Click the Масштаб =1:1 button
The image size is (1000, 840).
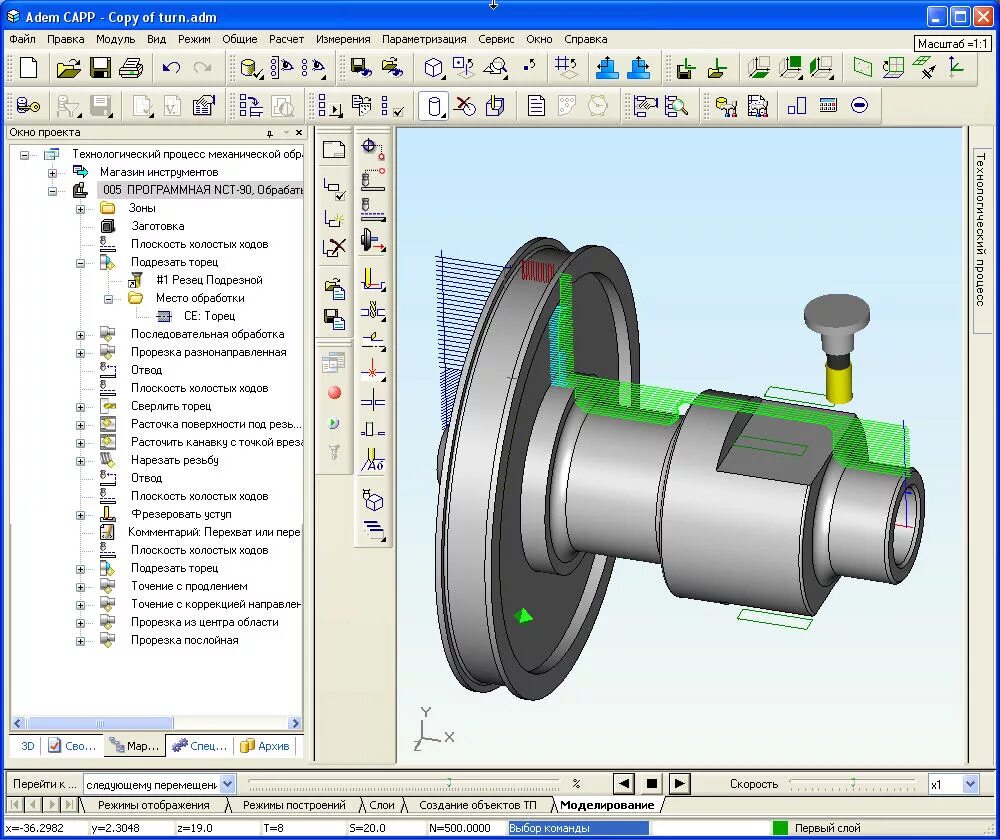coord(952,43)
